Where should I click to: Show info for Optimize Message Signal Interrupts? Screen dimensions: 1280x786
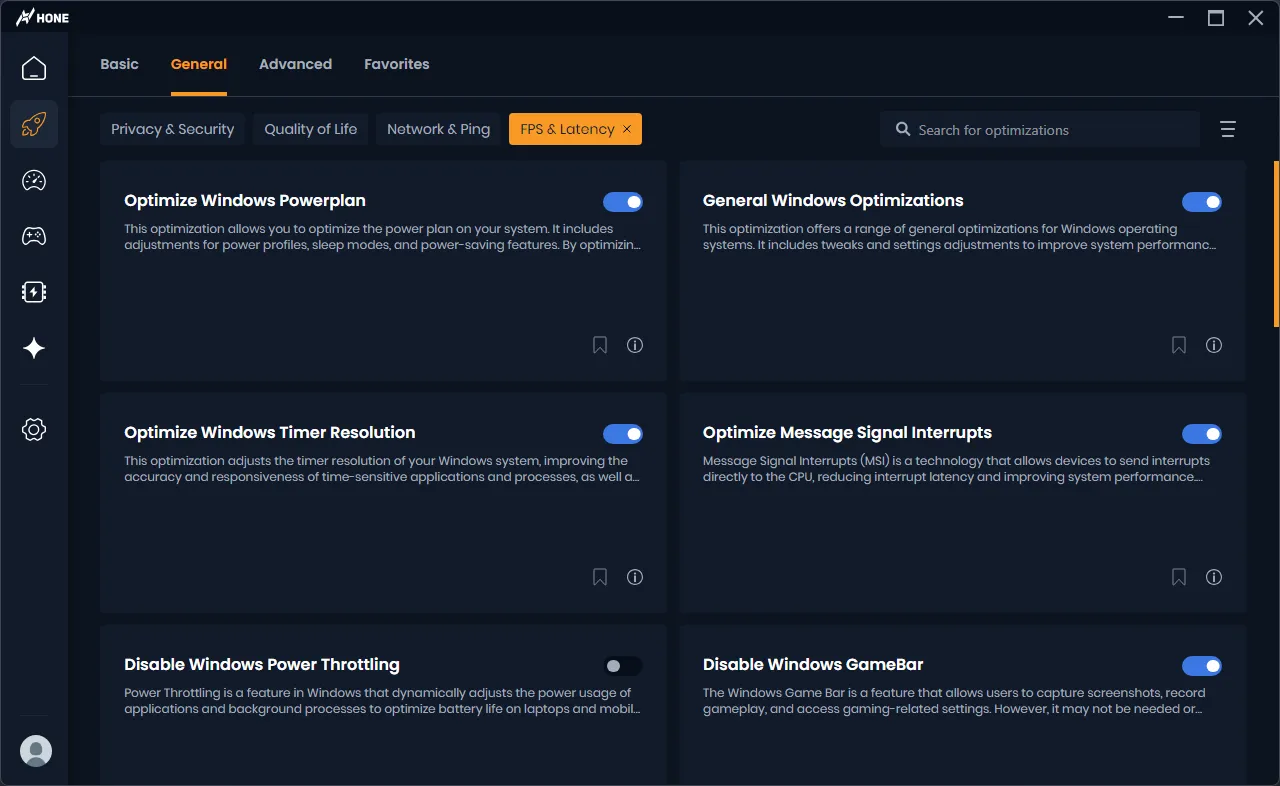click(1214, 577)
